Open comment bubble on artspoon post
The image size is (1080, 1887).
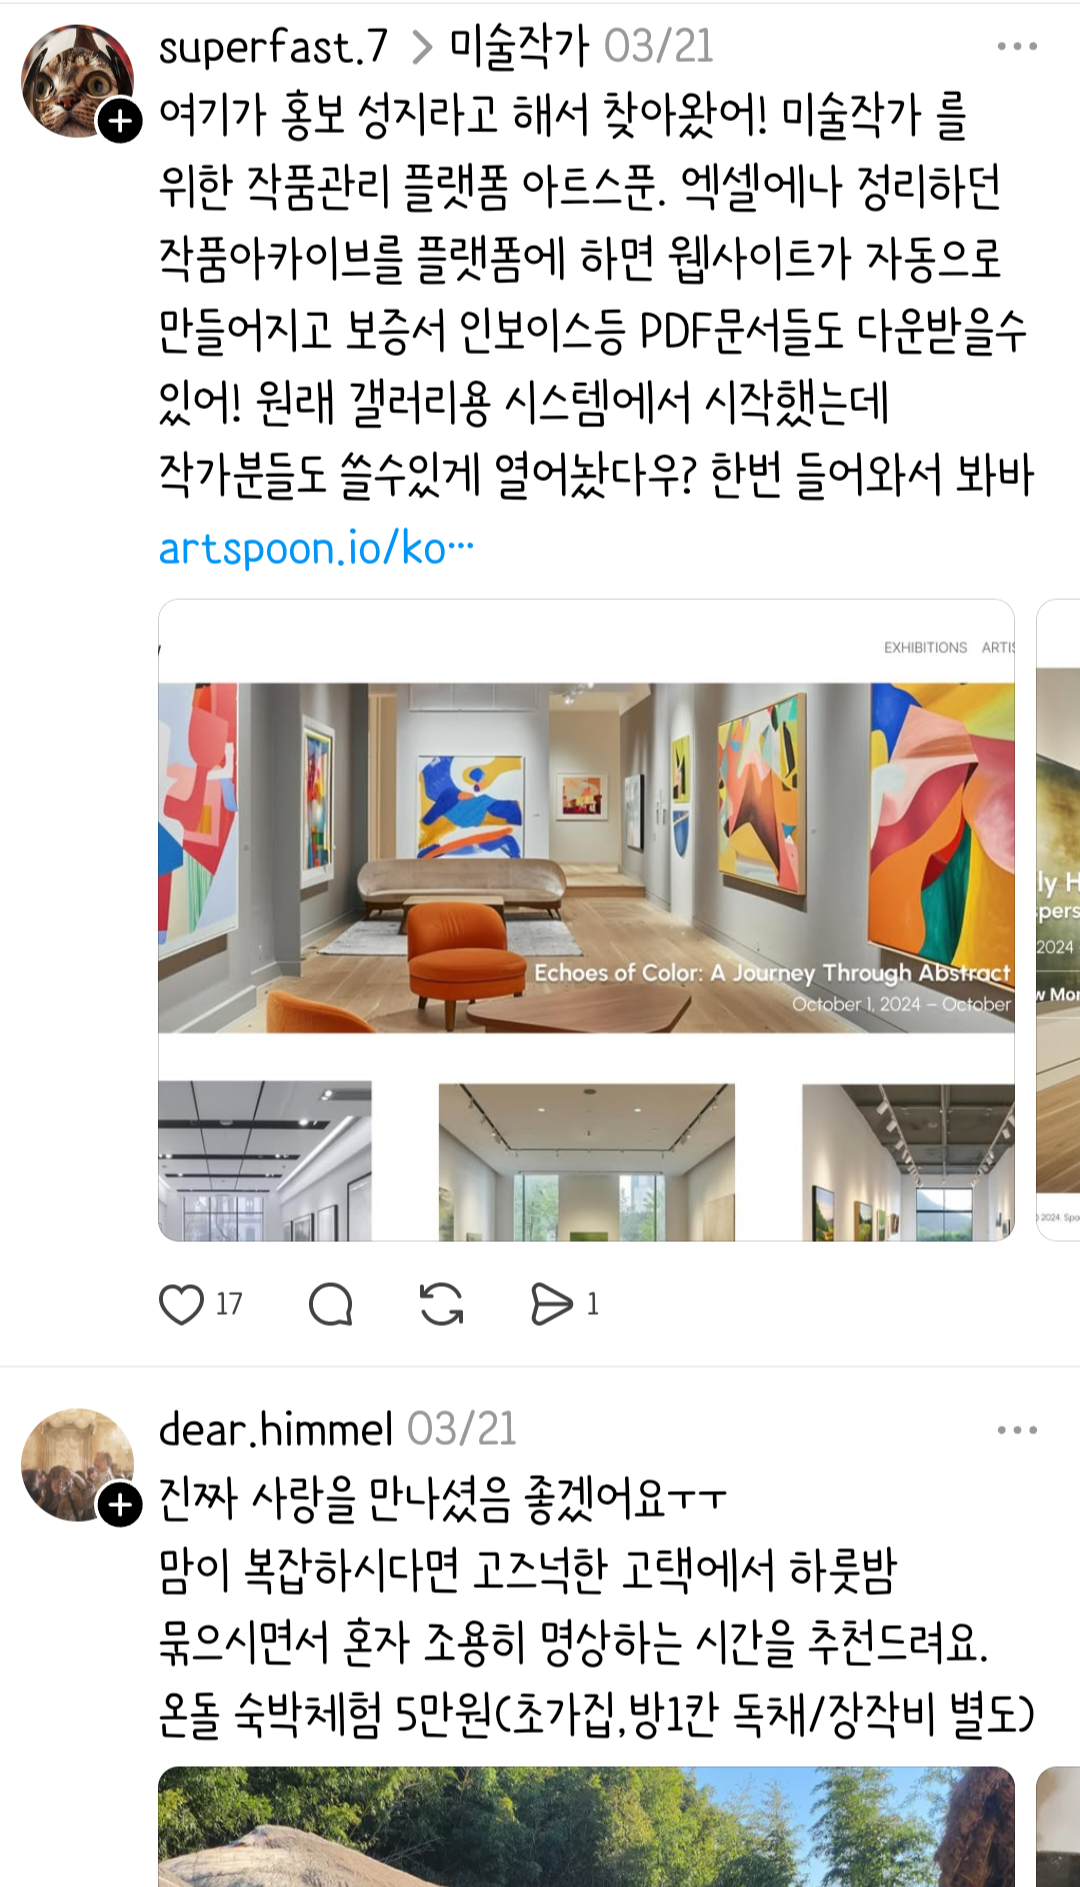[x=331, y=1304]
